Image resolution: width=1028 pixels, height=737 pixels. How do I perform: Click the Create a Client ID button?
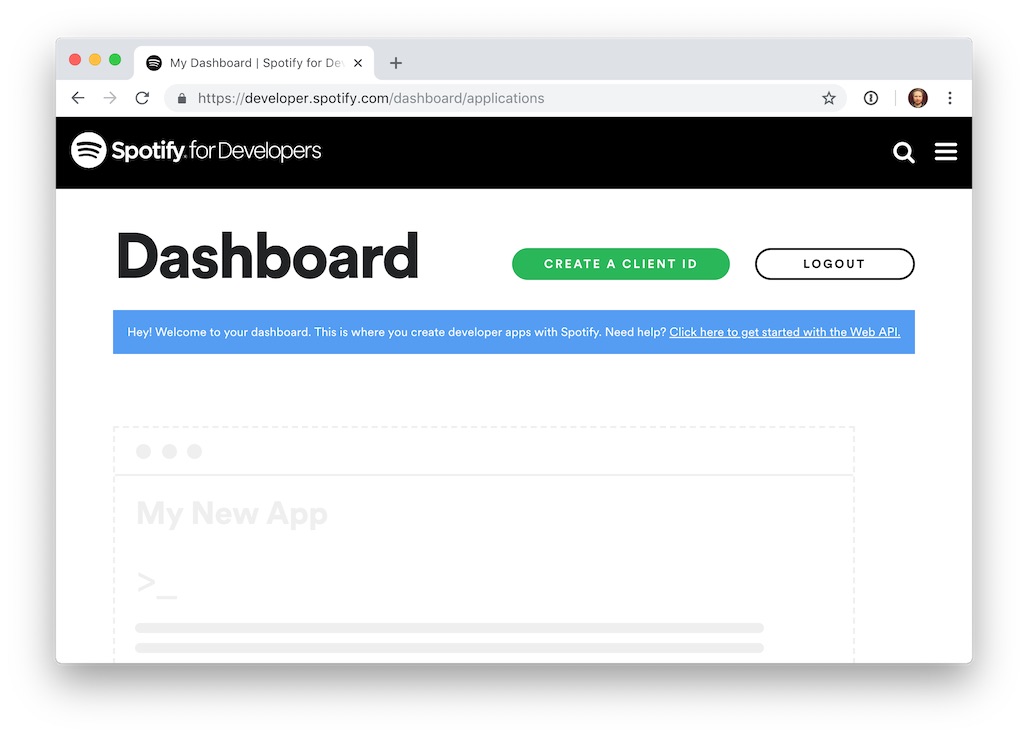click(x=621, y=264)
